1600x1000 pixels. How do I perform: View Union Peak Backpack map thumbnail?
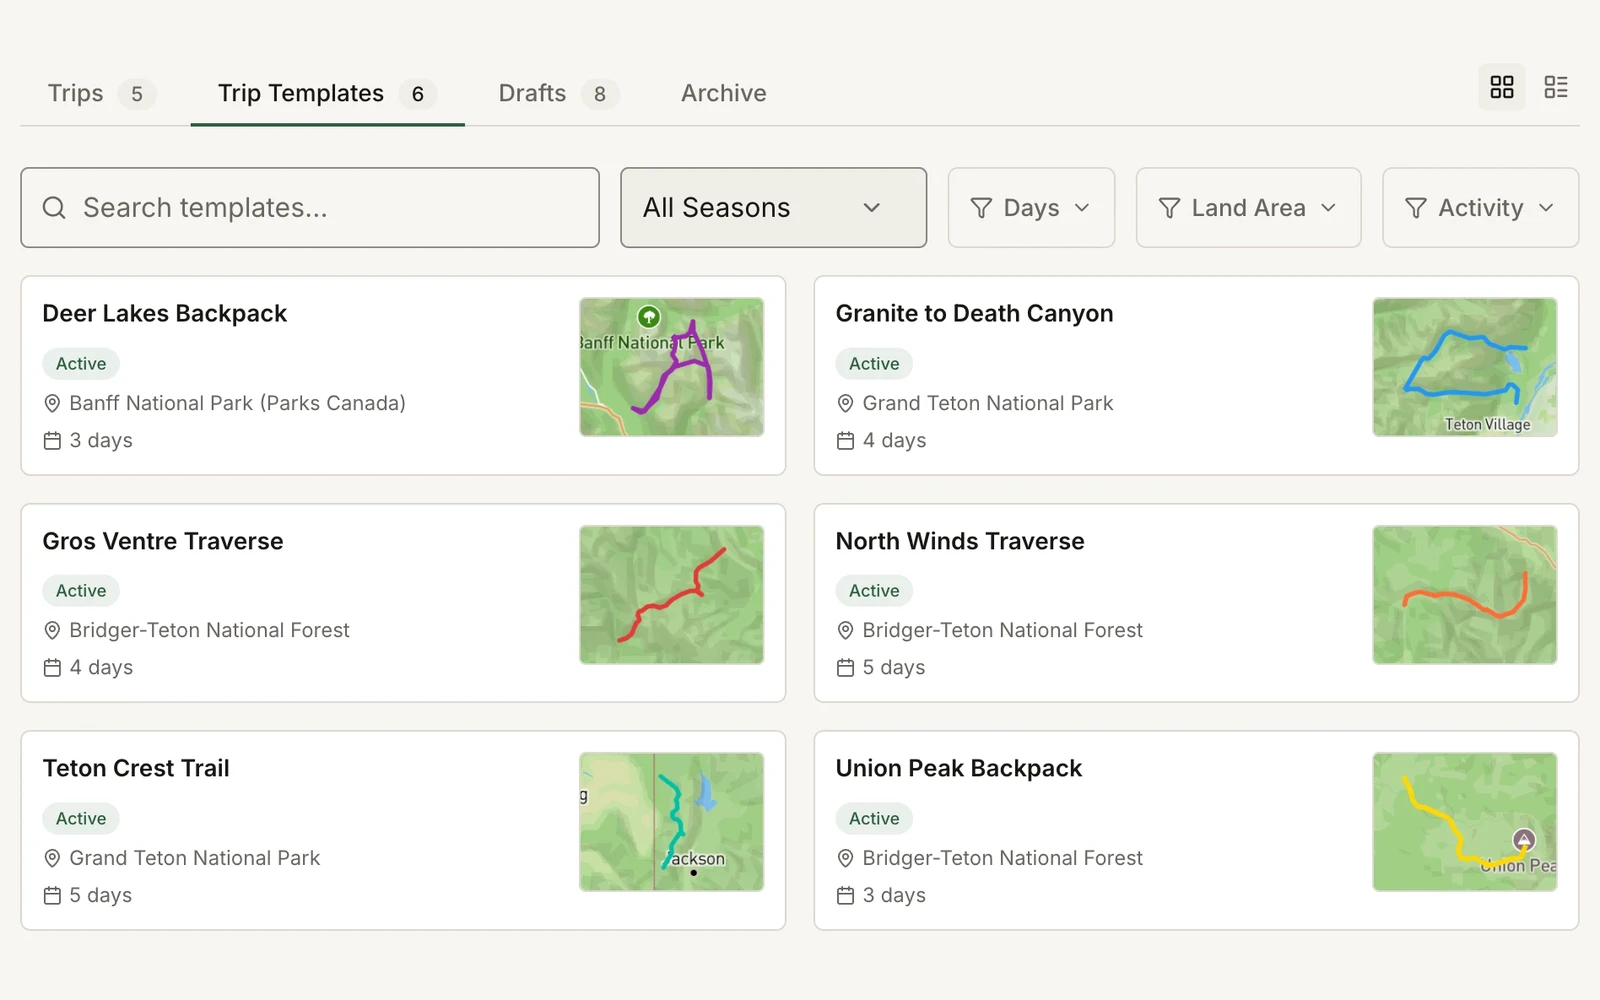pyautogui.click(x=1465, y=822)
